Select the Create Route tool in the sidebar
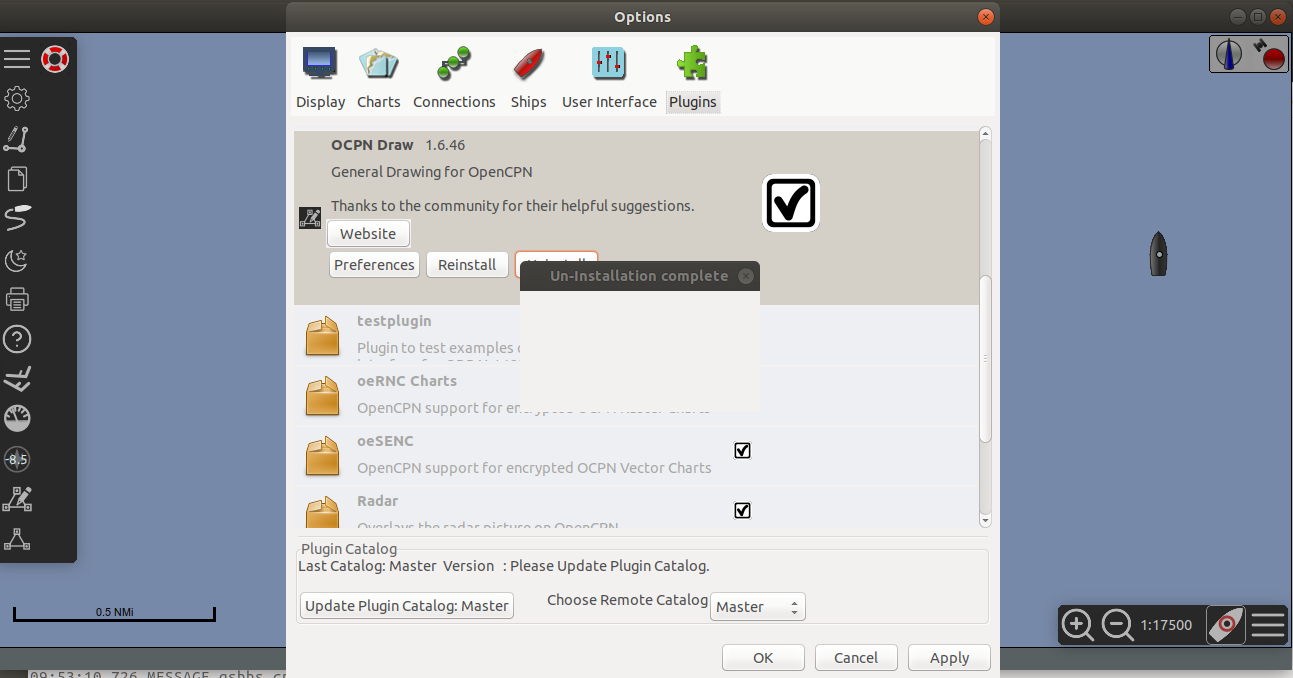 pyautogui.click(x=17, y=139)
